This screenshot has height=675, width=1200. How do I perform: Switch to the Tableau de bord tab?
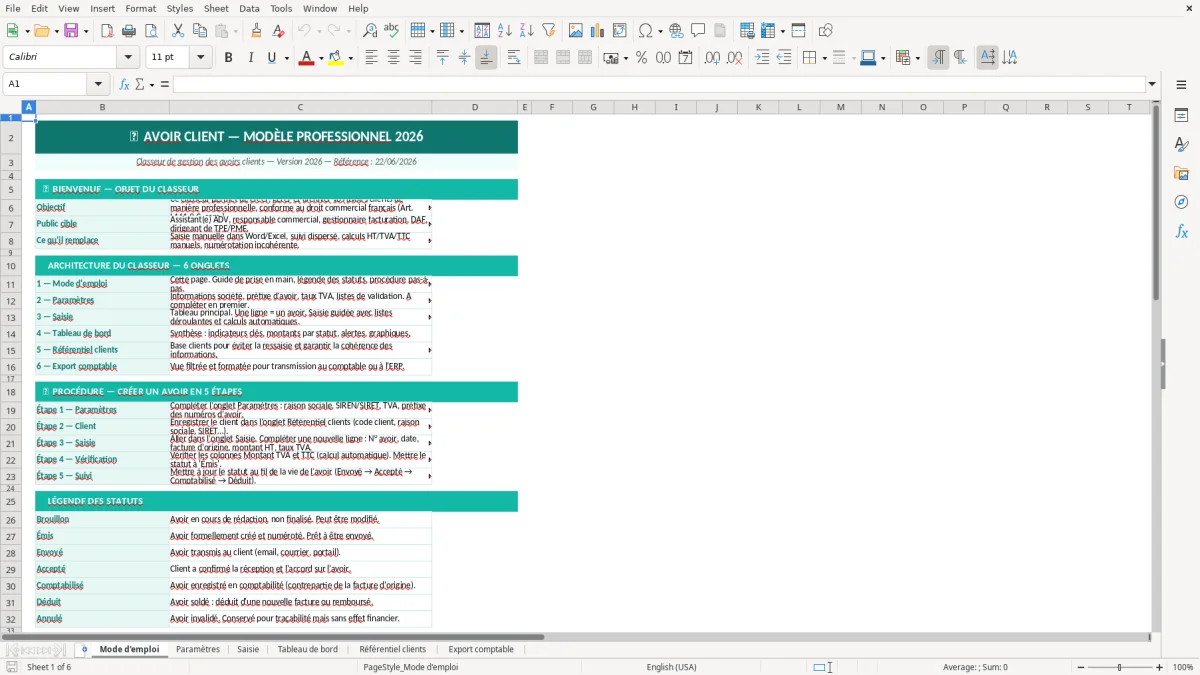click(x=308, y=649)
